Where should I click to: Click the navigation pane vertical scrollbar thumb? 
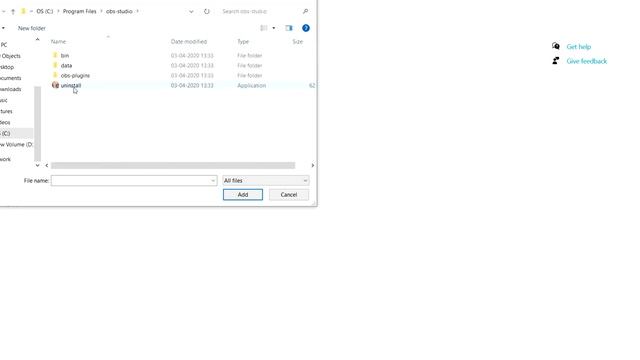[x=38, y=123]
